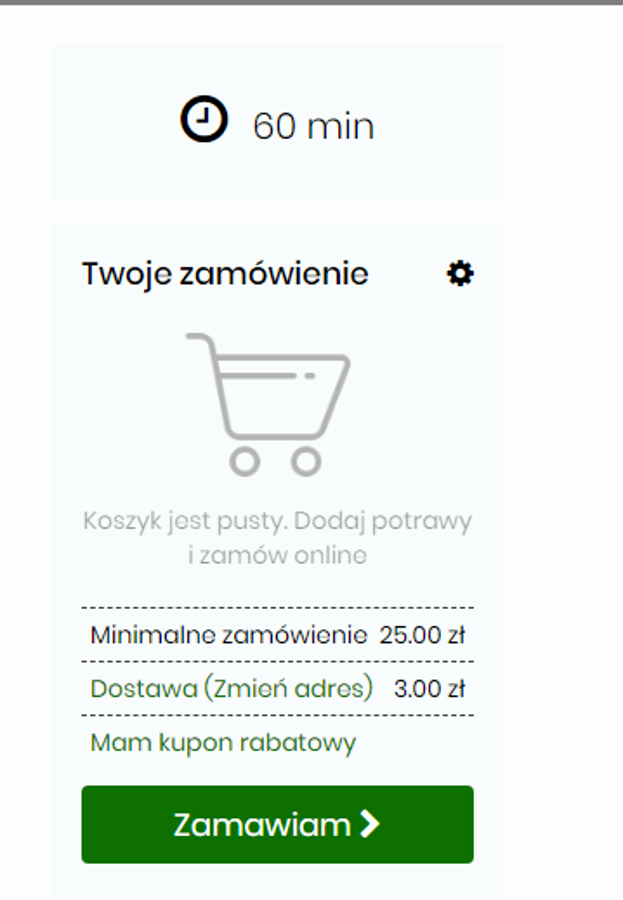Click the right wheel of the cart icon
The image size is (623, 900).
(x=306, y=461)
